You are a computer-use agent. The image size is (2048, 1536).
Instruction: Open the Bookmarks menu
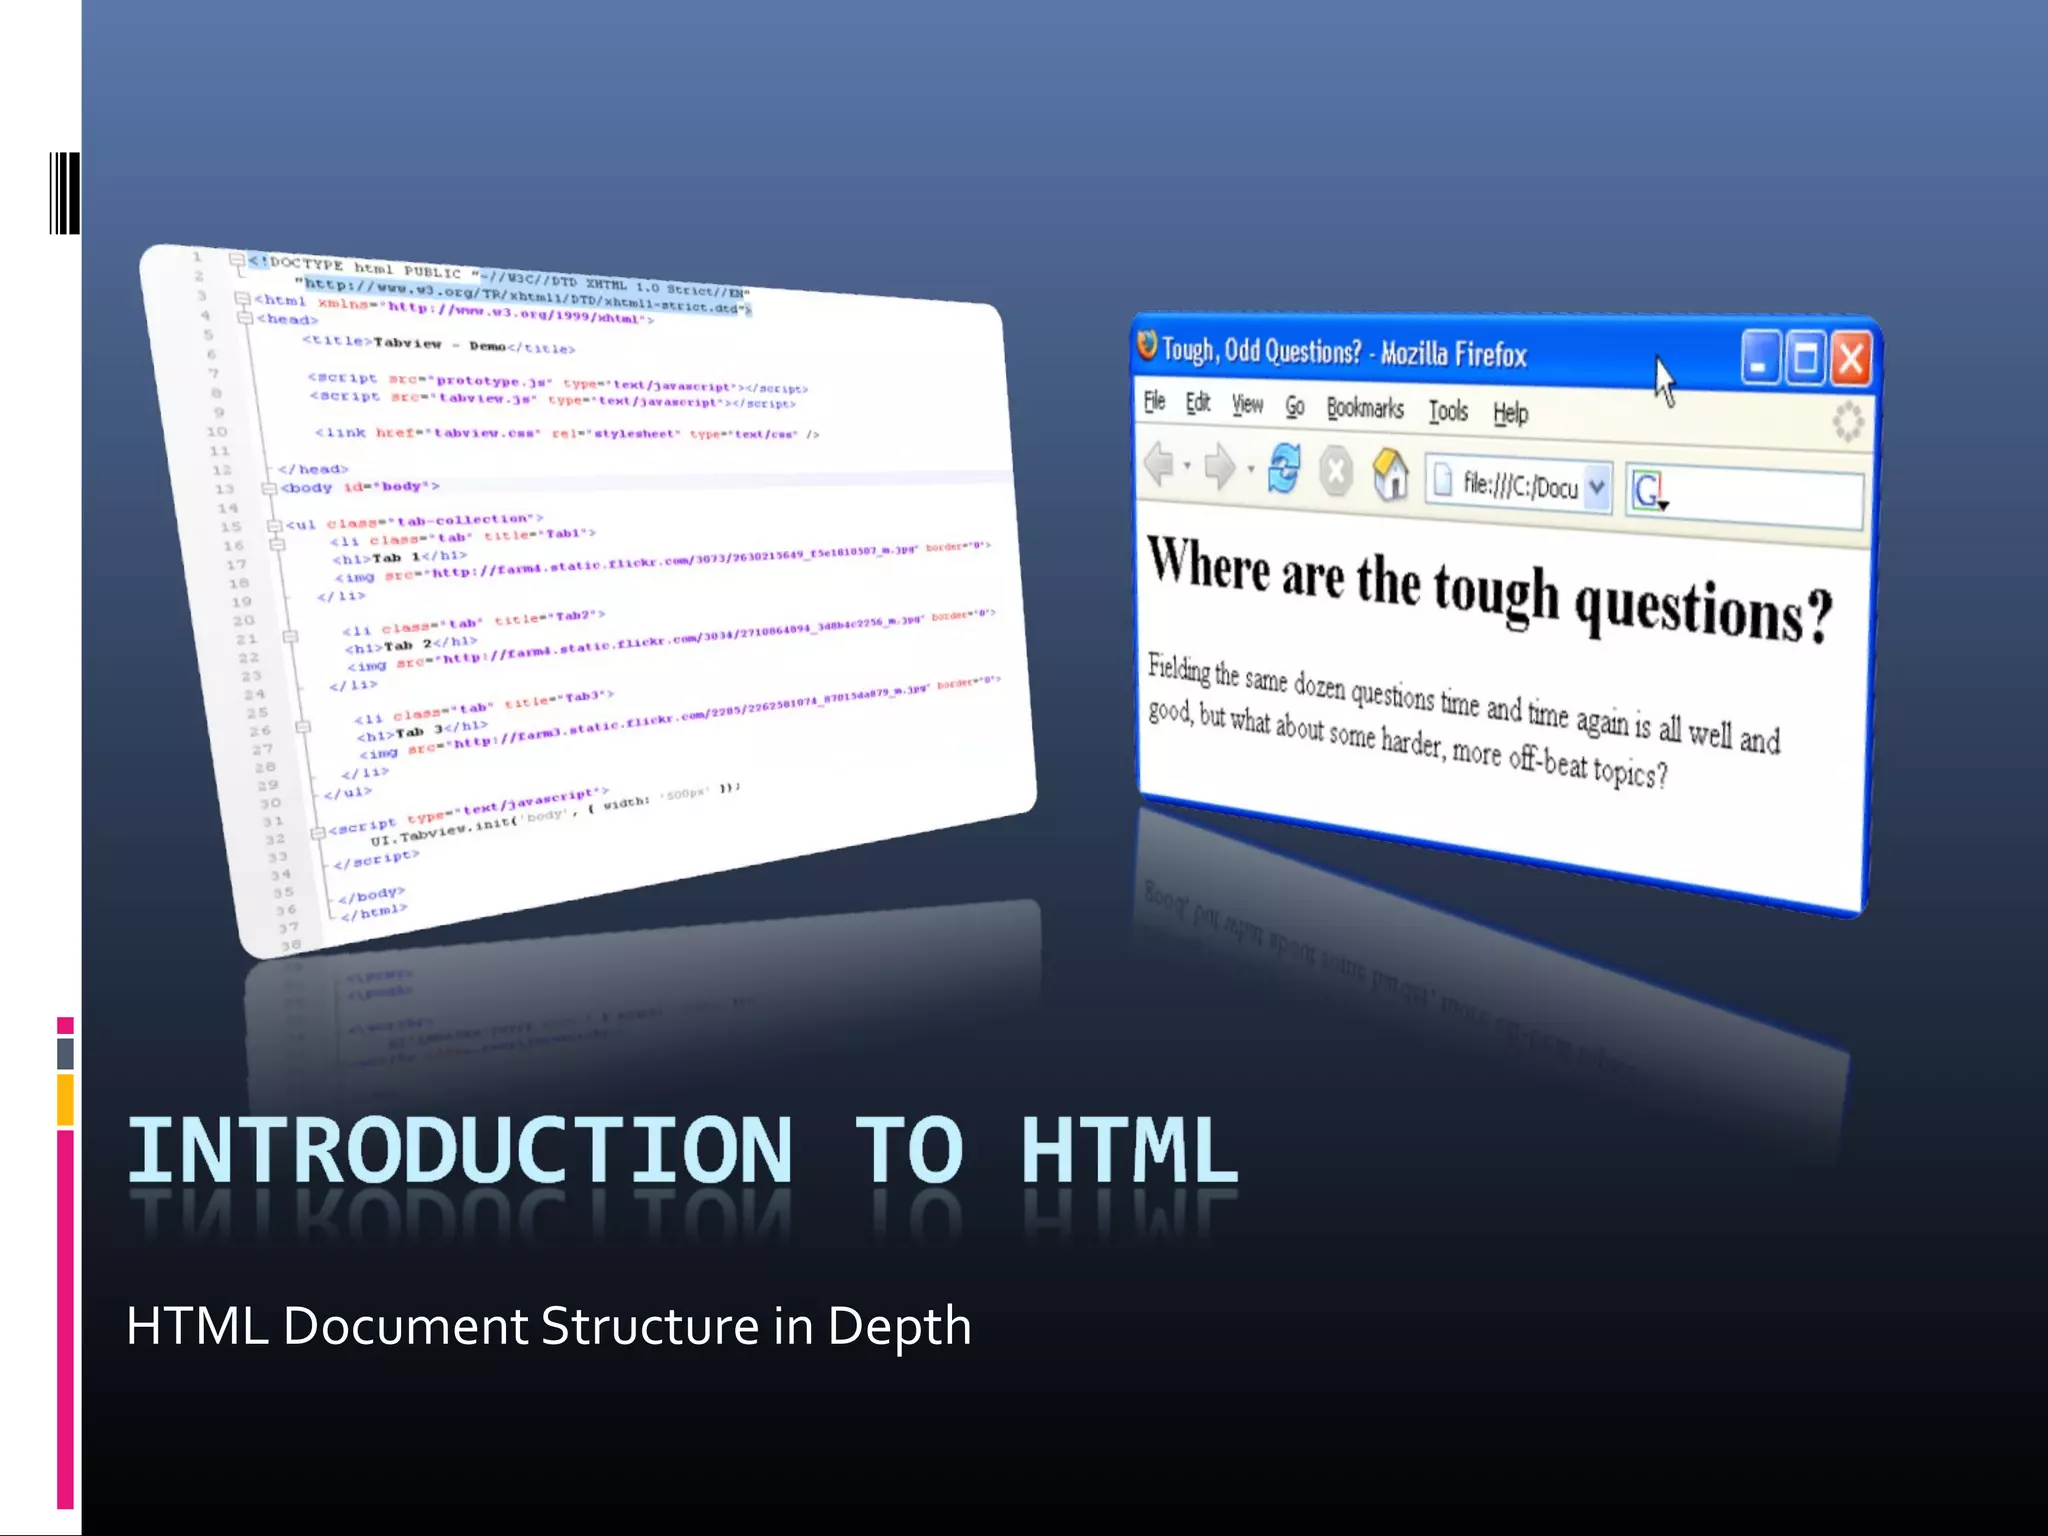click(1365, 408)
